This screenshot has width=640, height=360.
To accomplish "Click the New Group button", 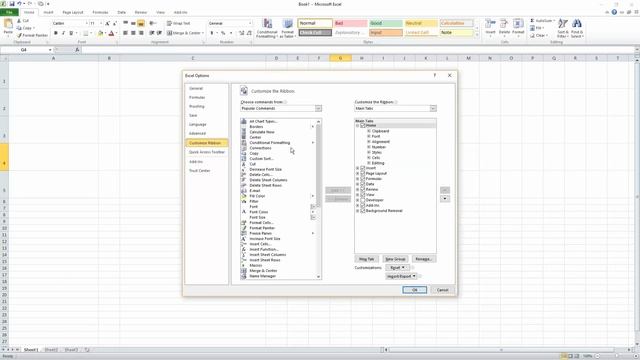I will pyautogui.click(x=396, y=259).
